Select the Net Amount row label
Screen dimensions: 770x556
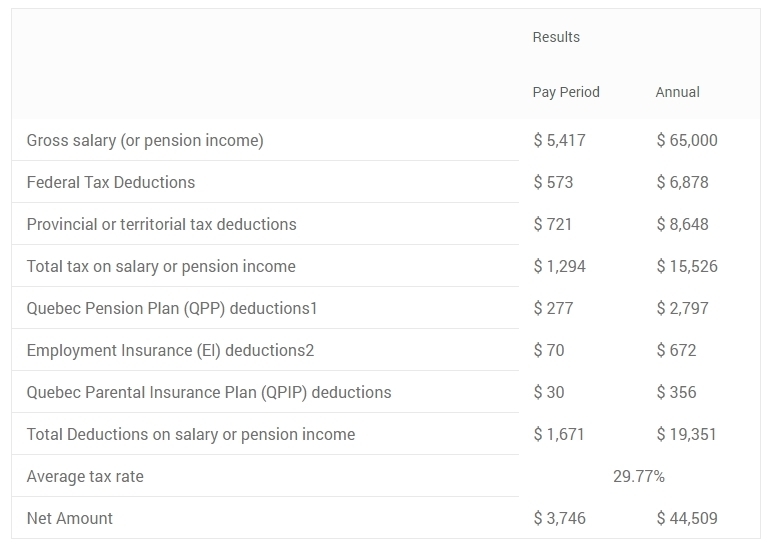70,518
